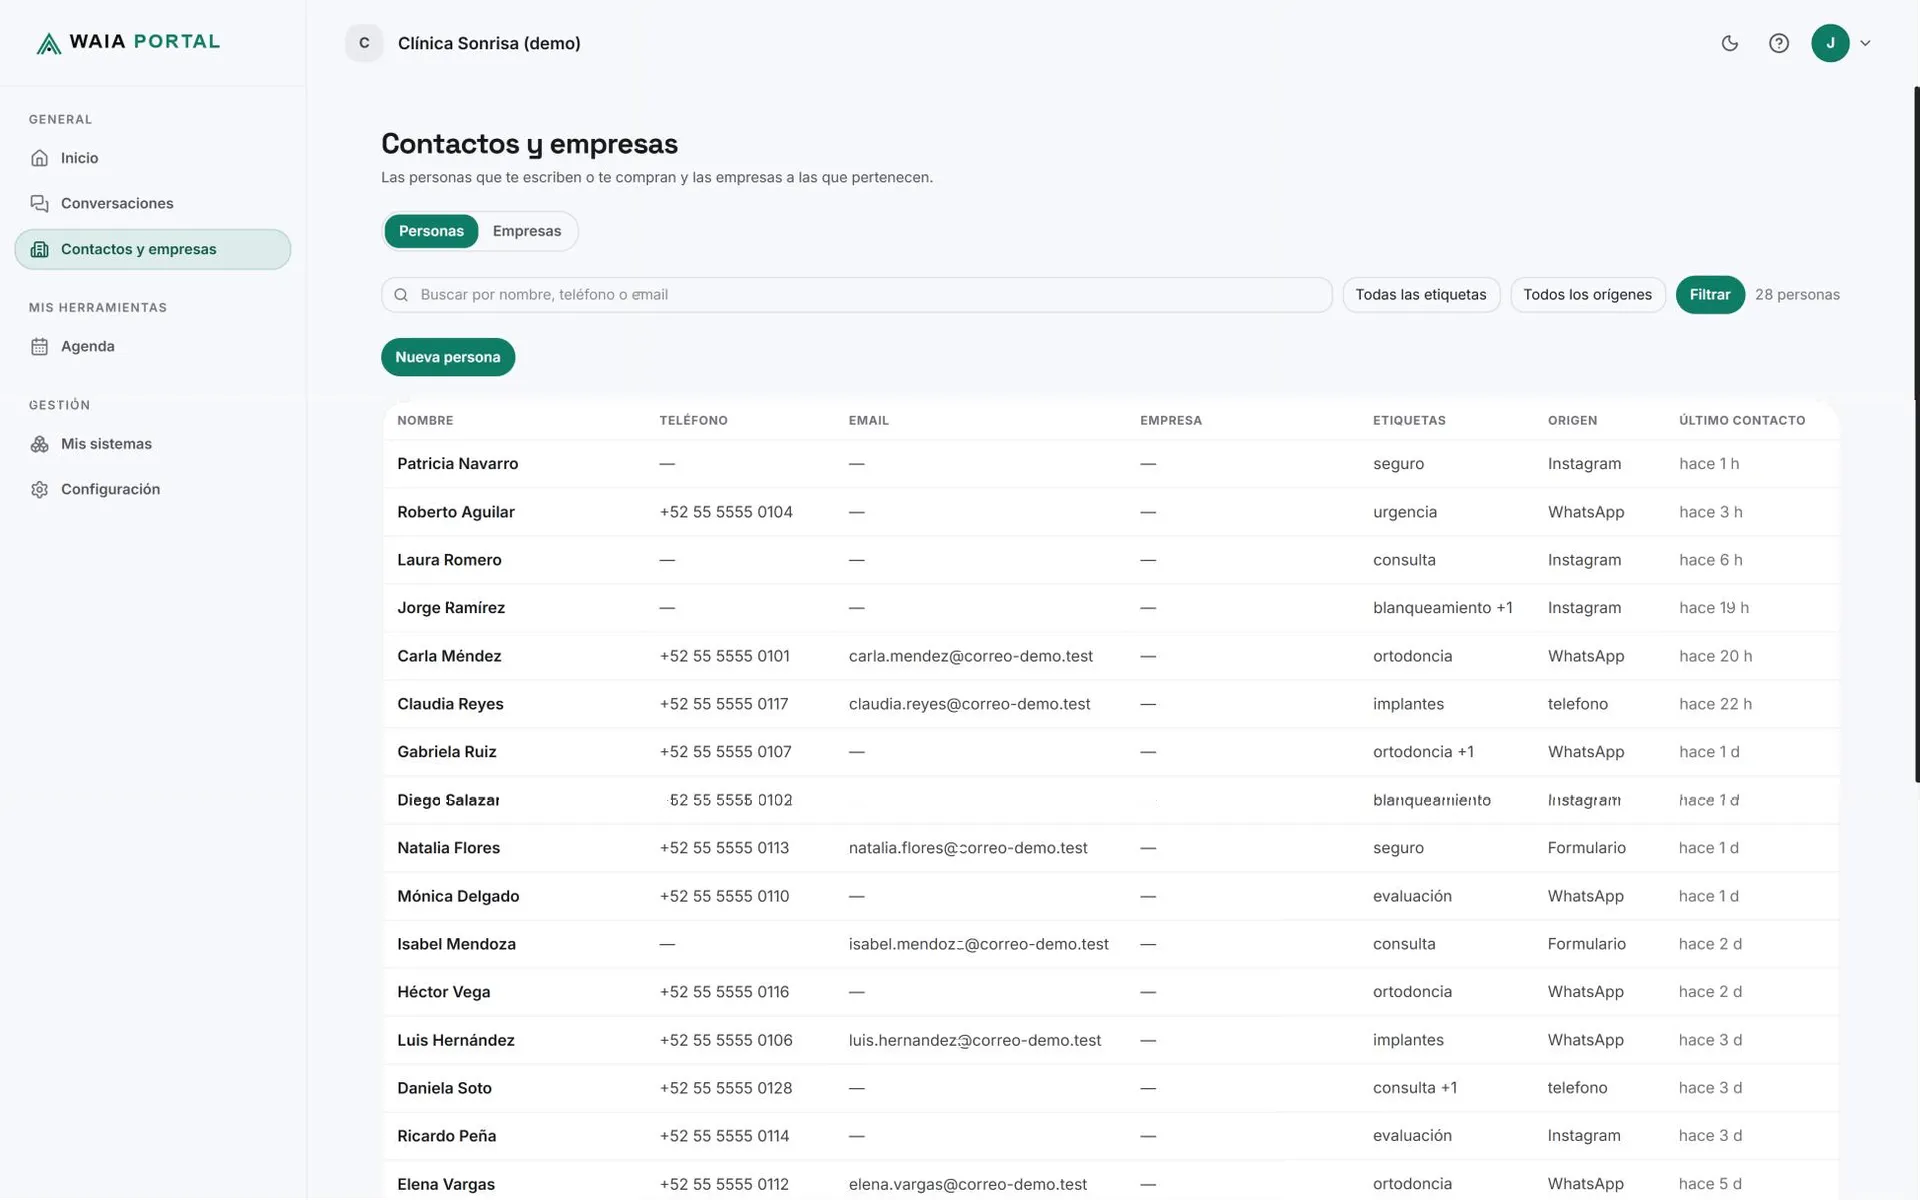Open Carla Méndez contact
This screenshot has width=1920, height=1200.
(1111, 656)
